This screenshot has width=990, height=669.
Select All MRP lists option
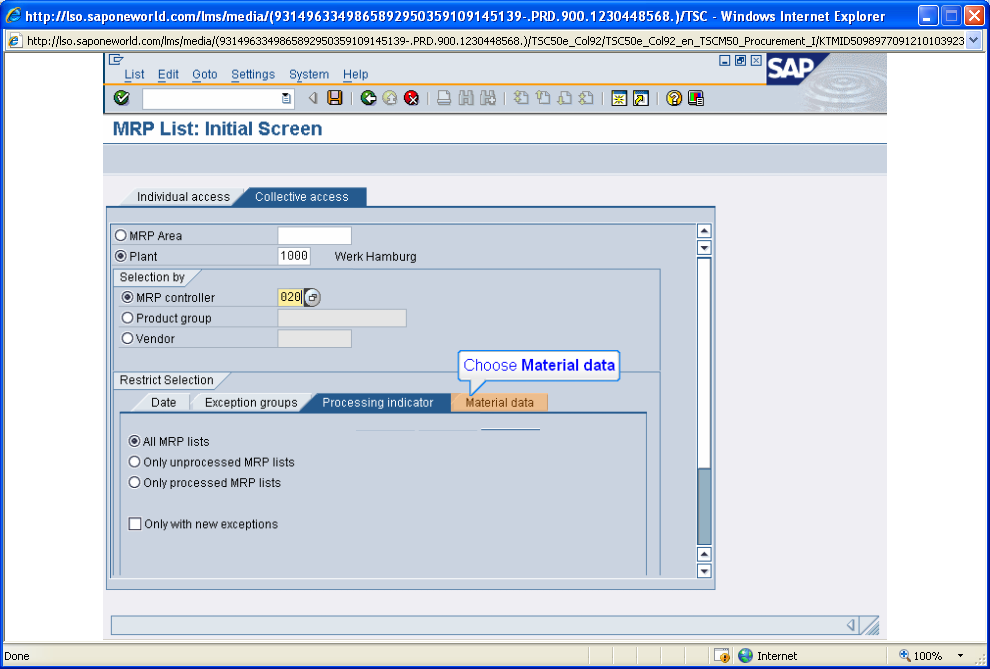(134, 441)
